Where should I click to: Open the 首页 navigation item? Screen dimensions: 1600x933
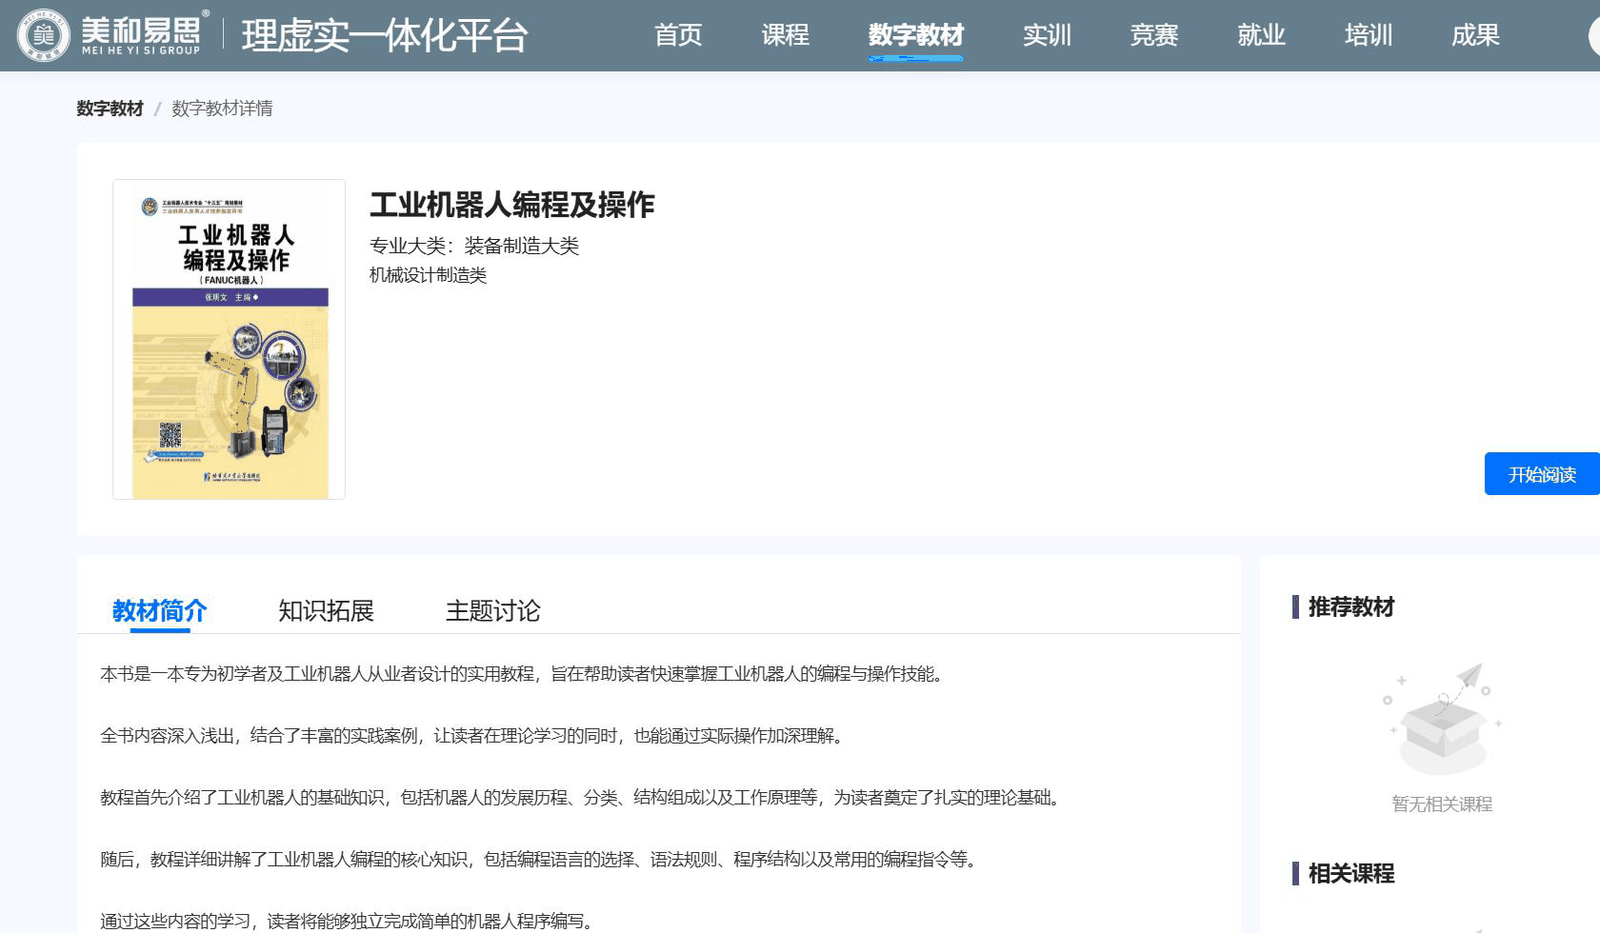[678, 35]
